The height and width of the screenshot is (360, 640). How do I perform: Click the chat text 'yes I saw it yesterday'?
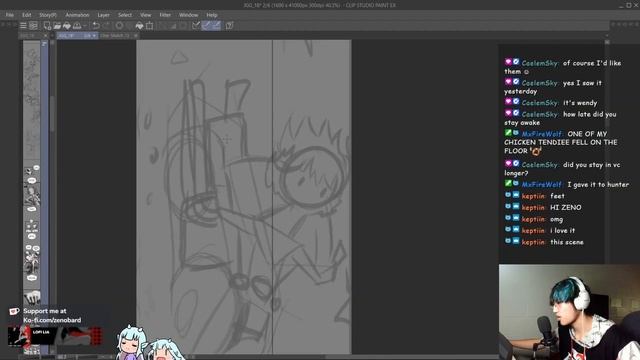(553, 87)
